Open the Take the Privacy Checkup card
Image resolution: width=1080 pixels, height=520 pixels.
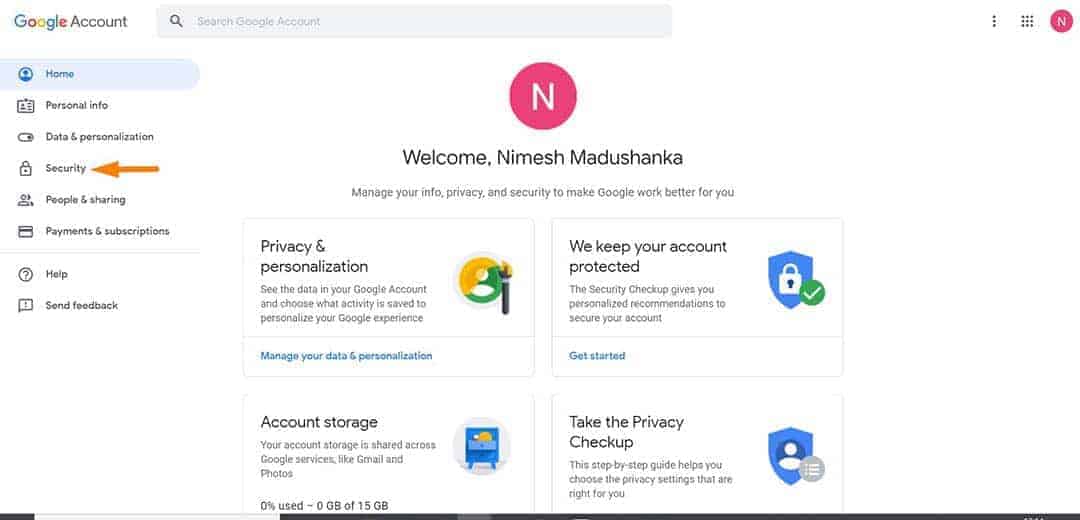[626, 432]
